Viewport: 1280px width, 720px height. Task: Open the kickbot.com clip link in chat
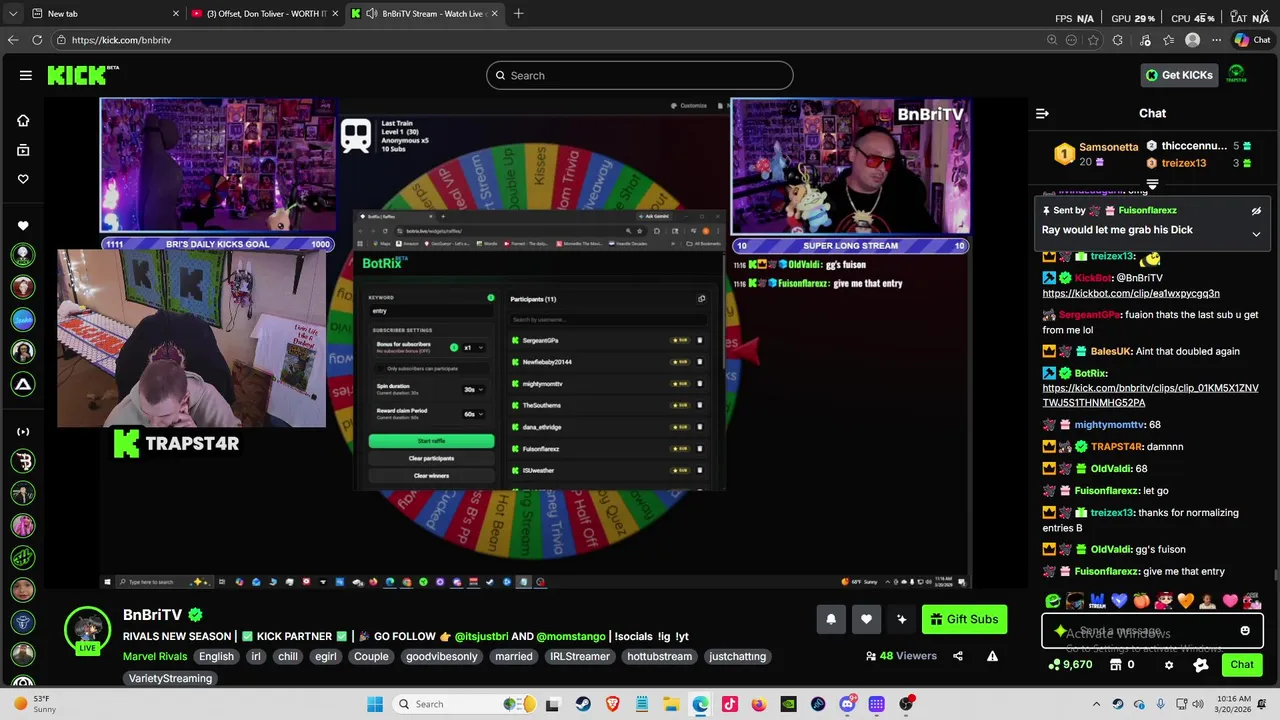1131,293
